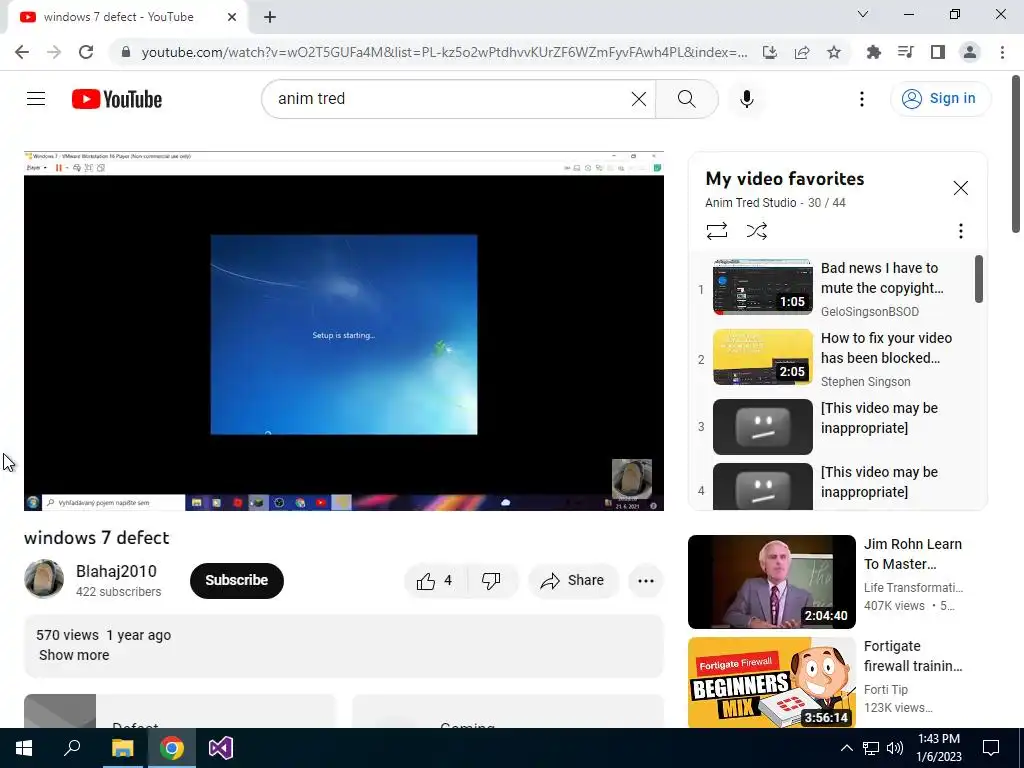Go forward in browser history

click(54, 52)
